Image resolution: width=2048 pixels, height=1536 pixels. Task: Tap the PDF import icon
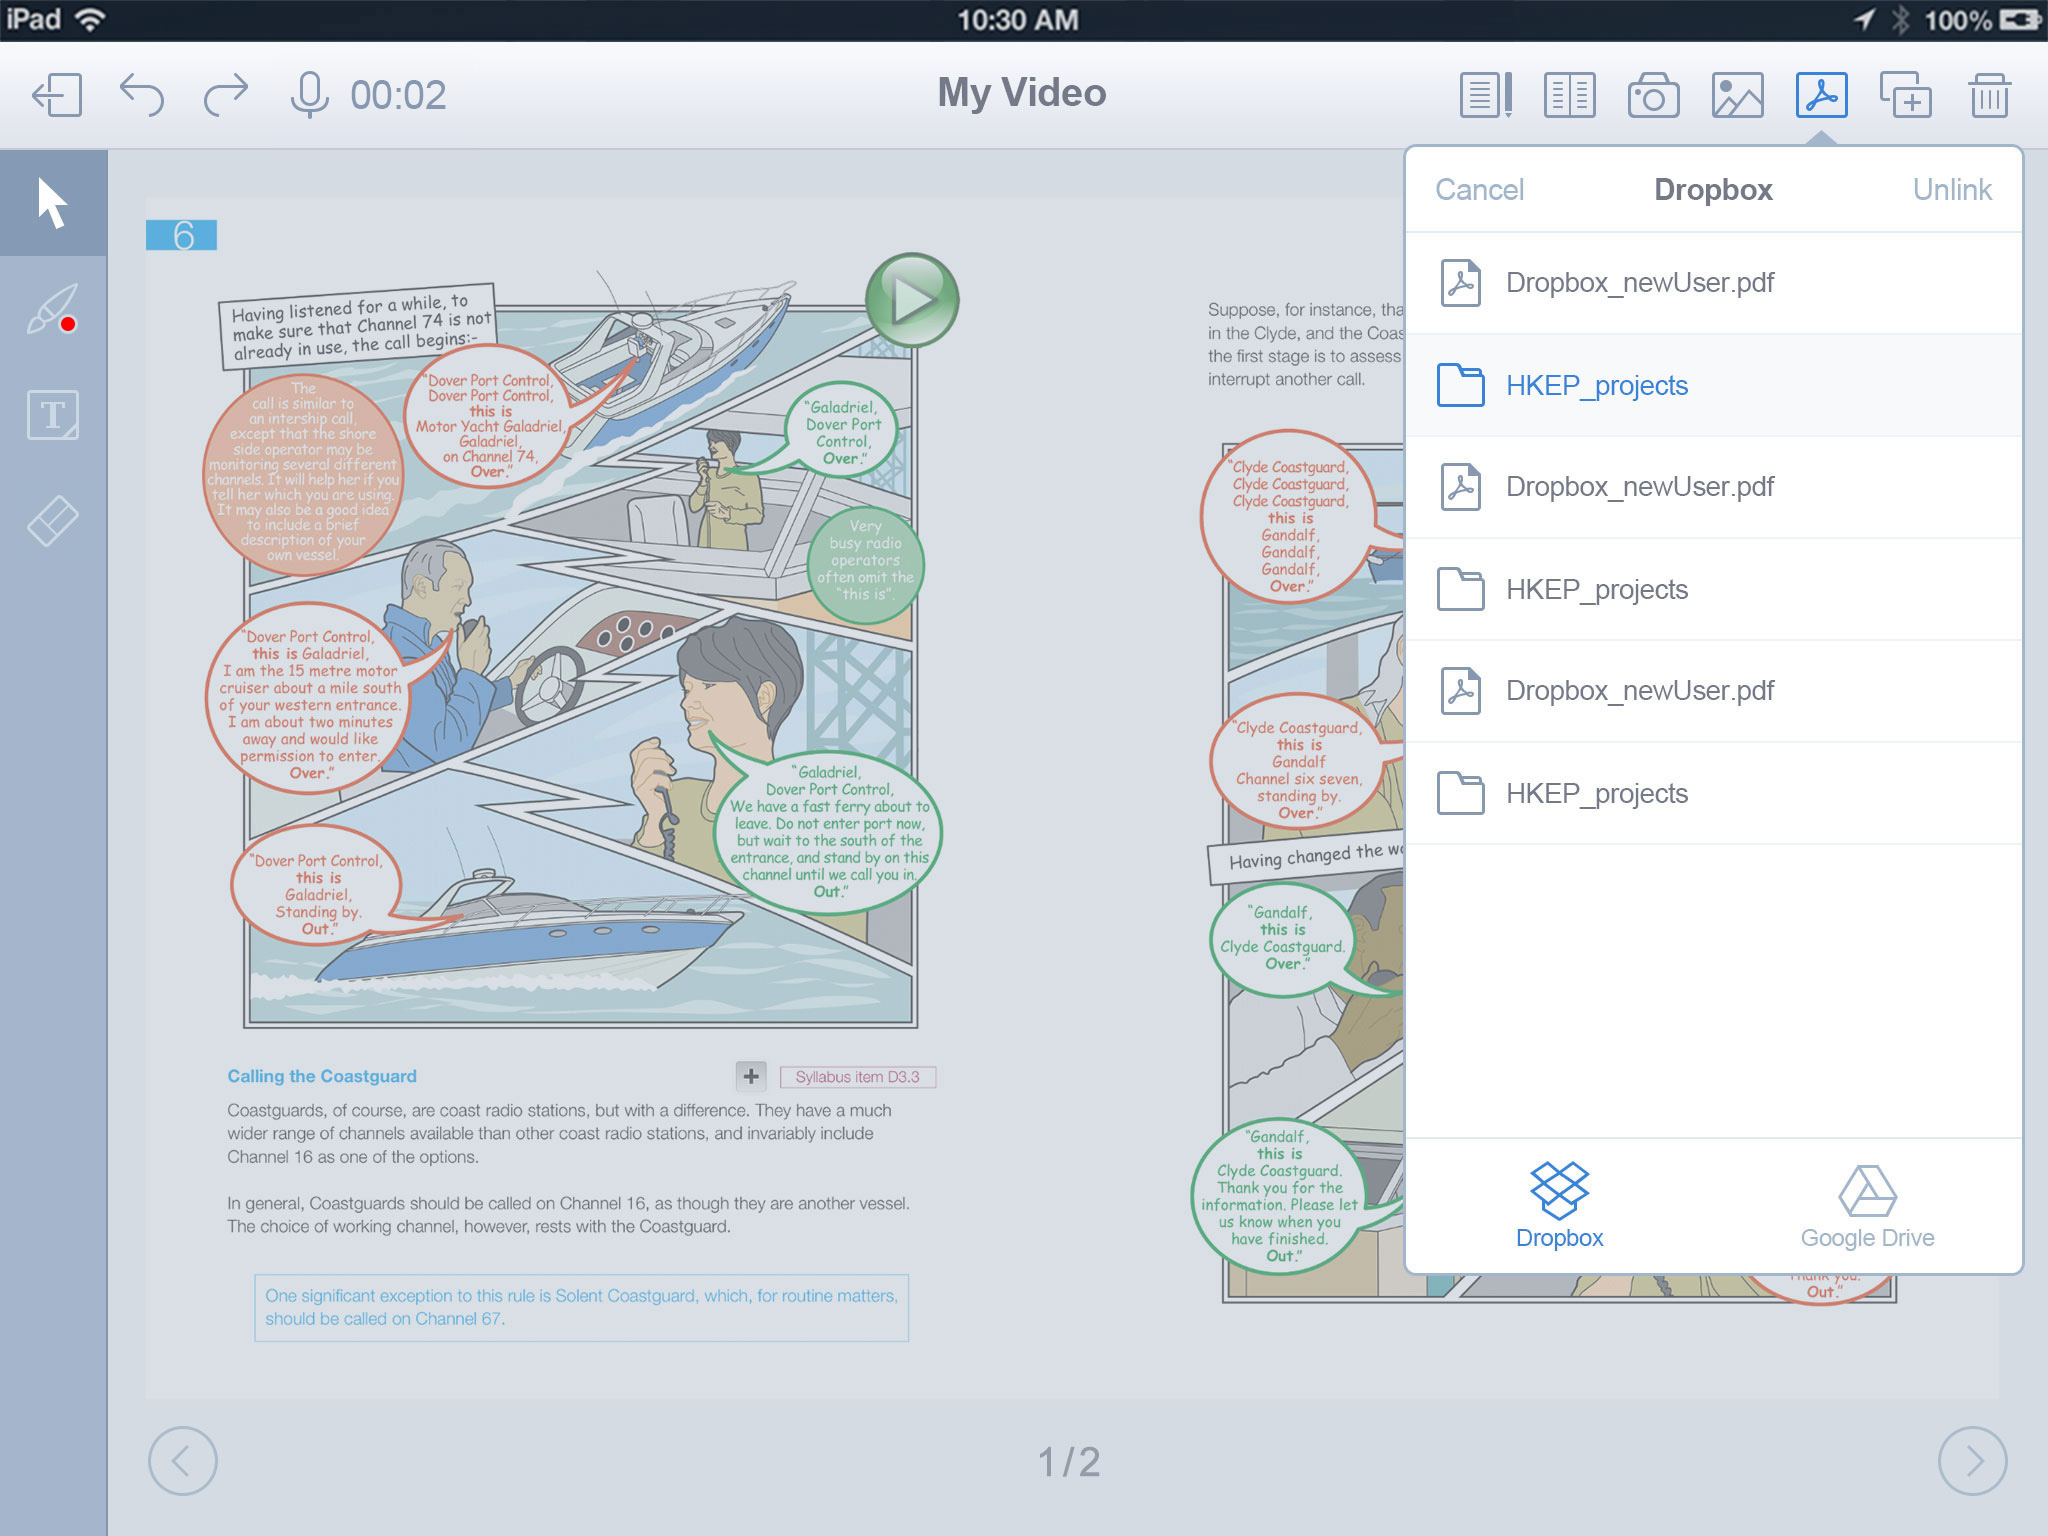pos(1821,96)
